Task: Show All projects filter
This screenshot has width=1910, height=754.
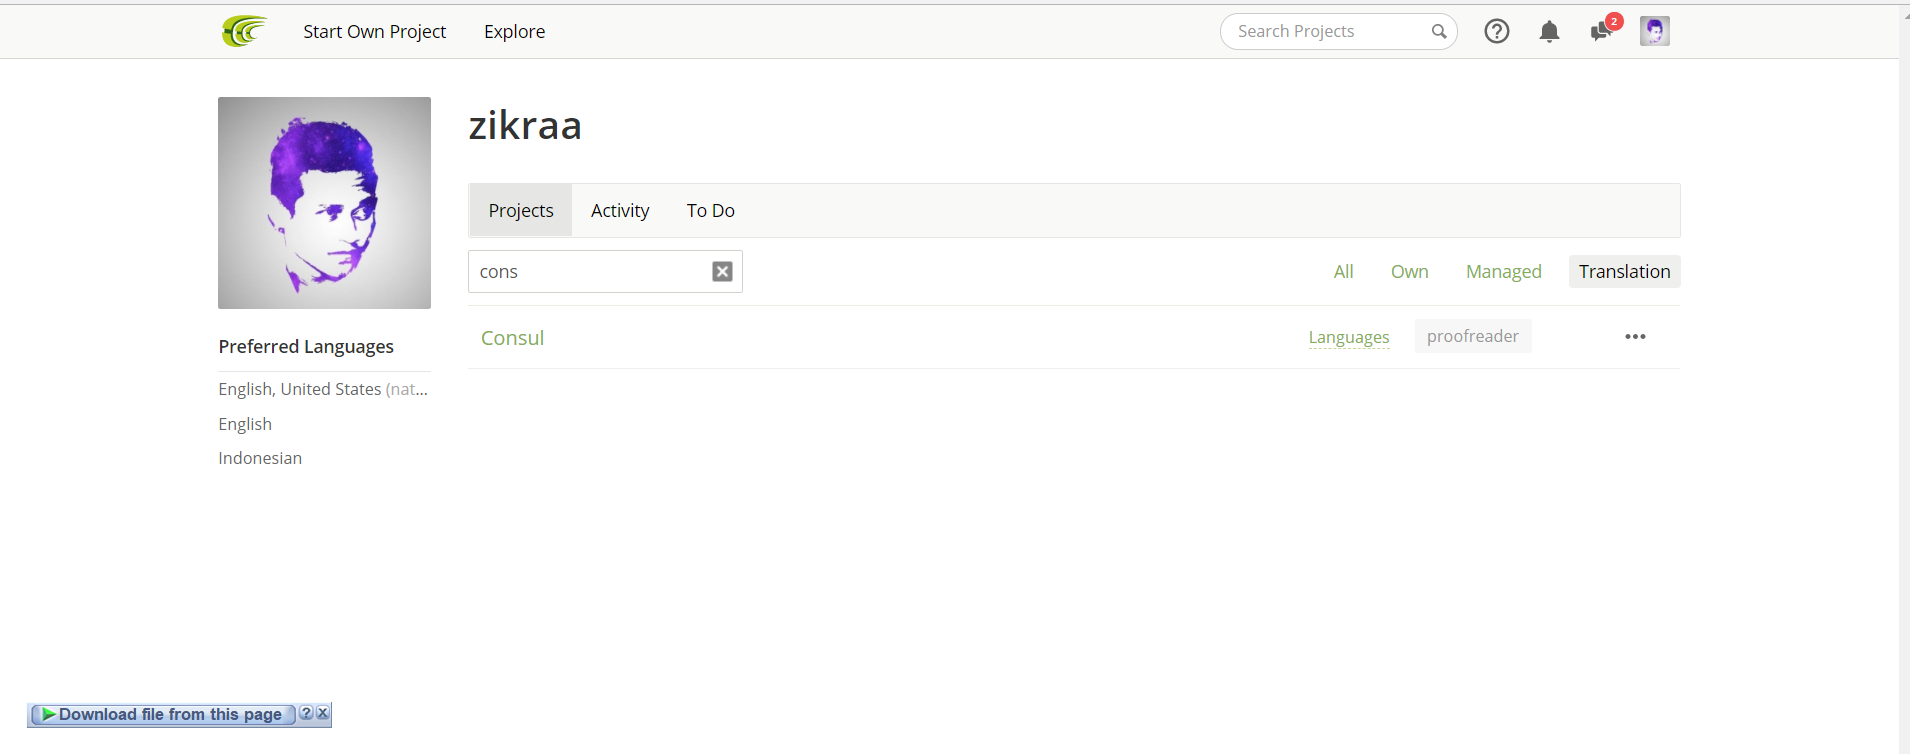Action: [x=1343, y=271]
